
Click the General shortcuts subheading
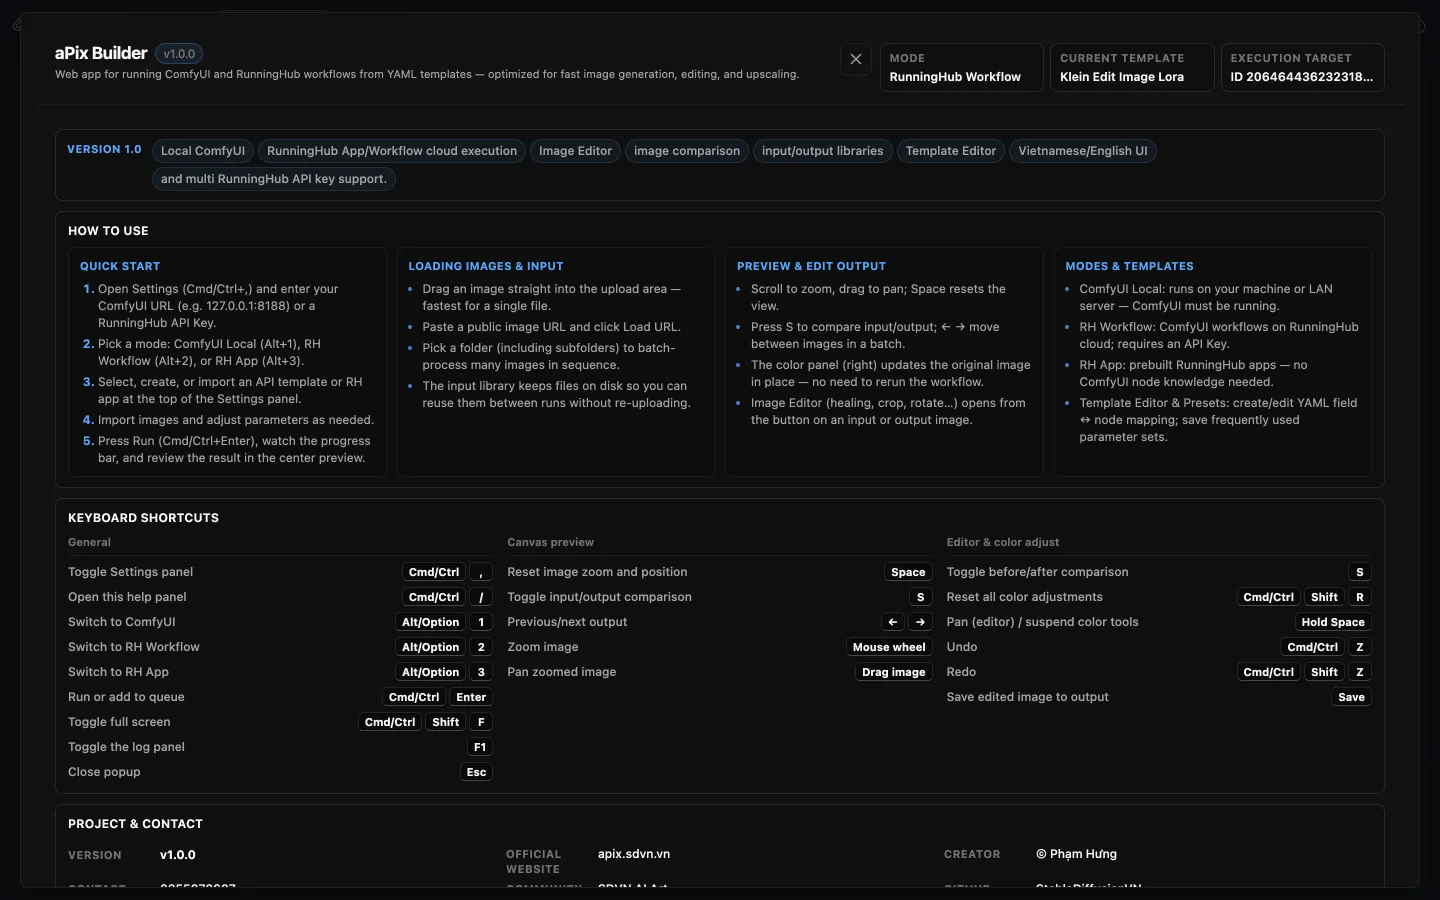point(89,542)
